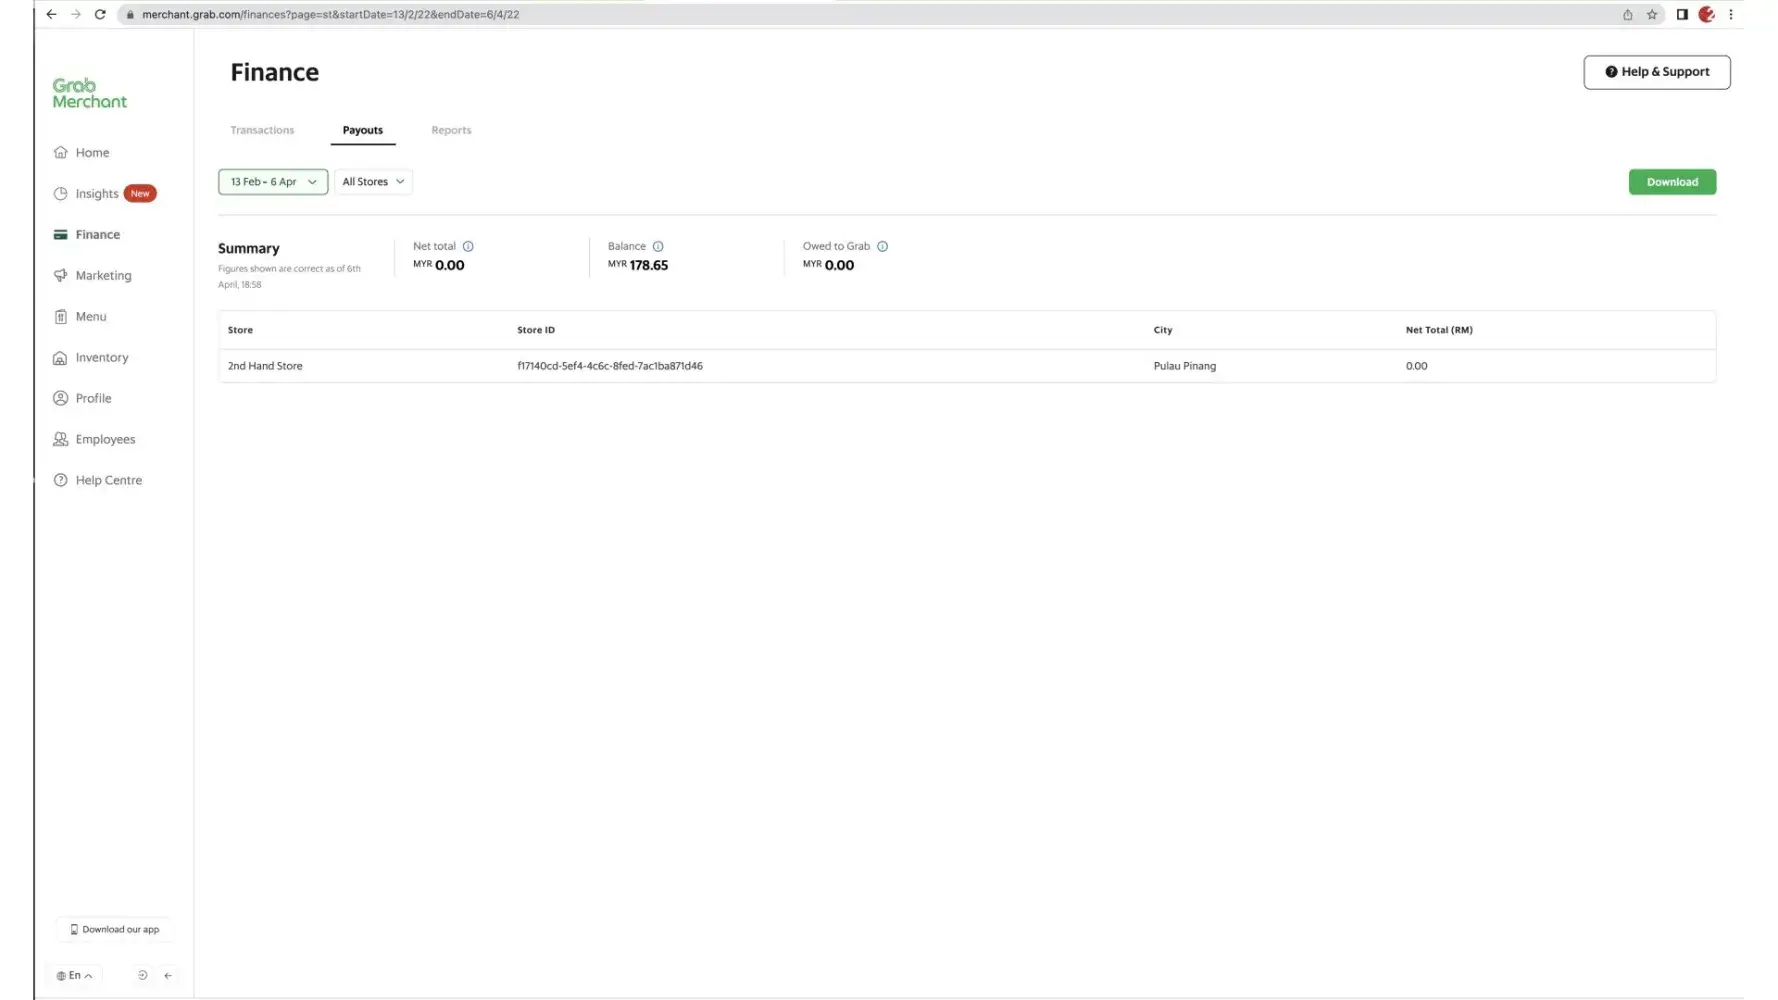Image resolution: width=1778 pixels, height=1000 pixels.
Task: Open the All Stores filter dropdown
Action: pyautogui.click(x=373, y=182)
